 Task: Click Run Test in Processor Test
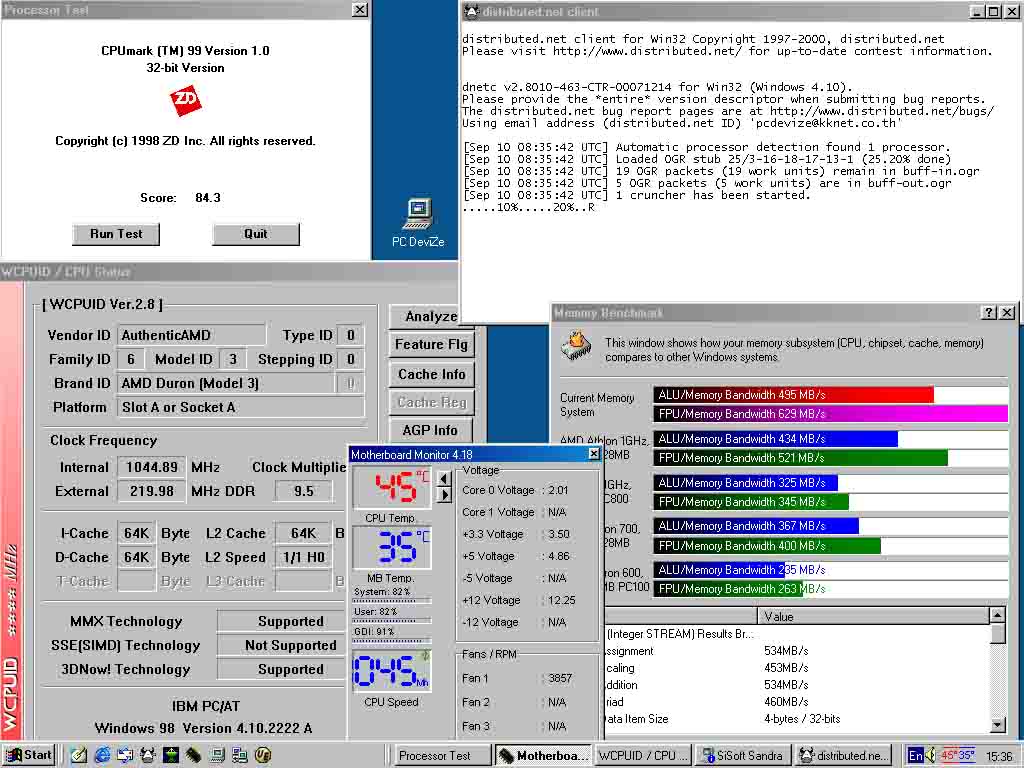point(116,234)
